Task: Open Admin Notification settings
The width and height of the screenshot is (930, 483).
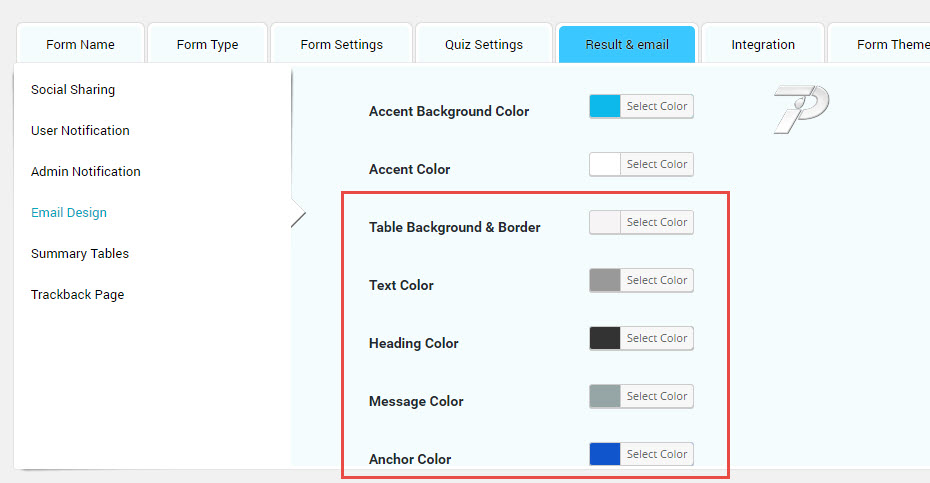Action: click(86, 171)
